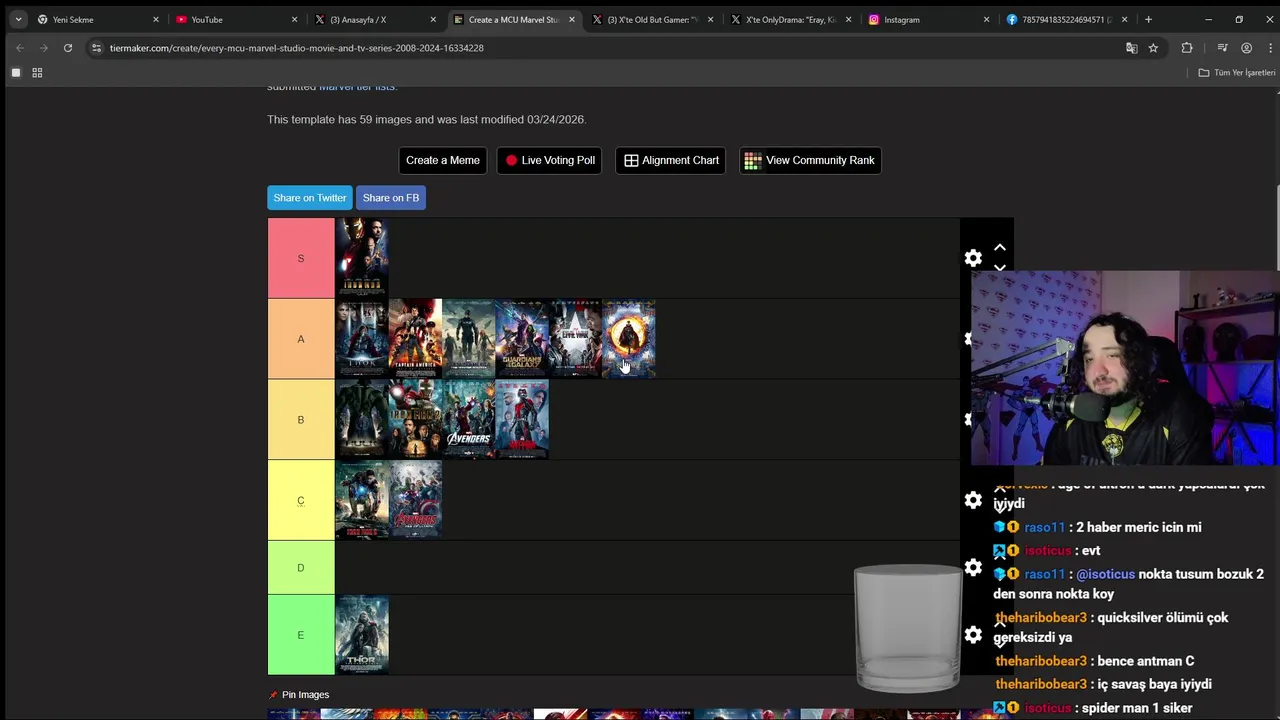Reload the tiermaker page
Screen dimensions: 1280x720
point(68,48)
